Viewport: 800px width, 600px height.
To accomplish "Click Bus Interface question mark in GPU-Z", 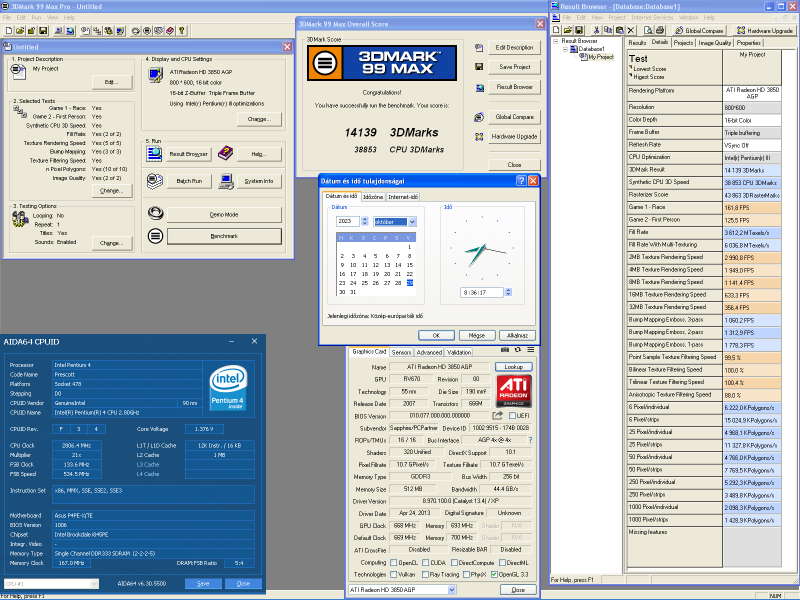I will (x=530, y=440).
